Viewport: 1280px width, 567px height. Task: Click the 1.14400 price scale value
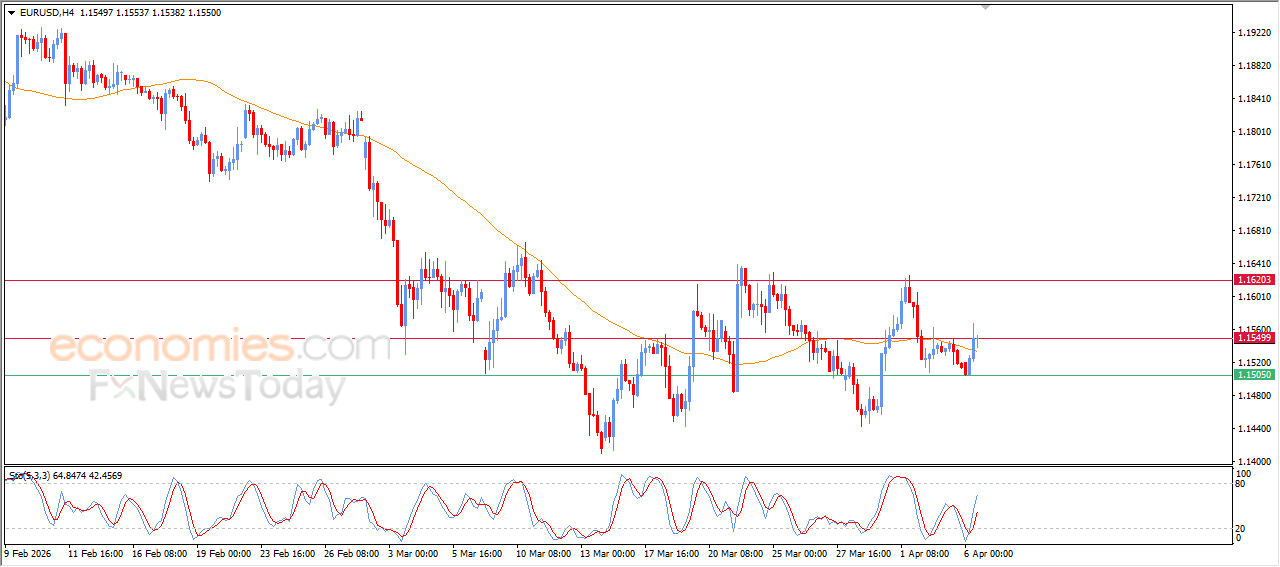(1253, 429)
